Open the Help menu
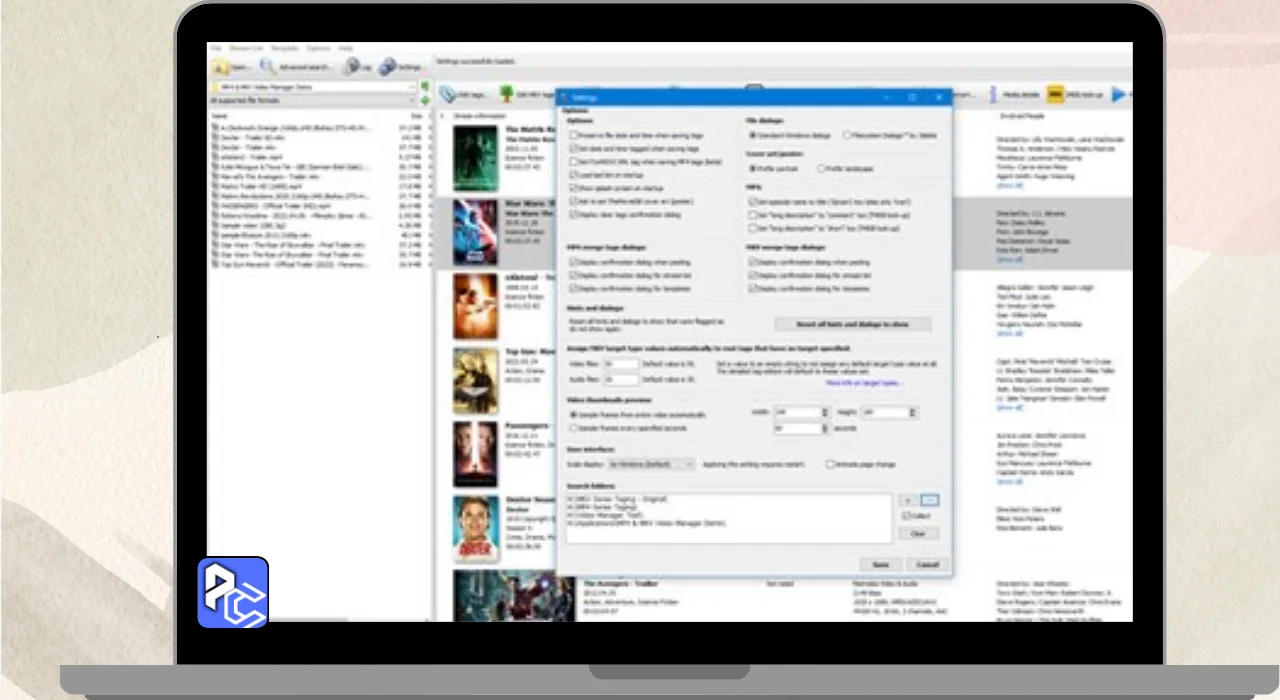Screen dimensions: 1280x700 click(x=345, y=48)
